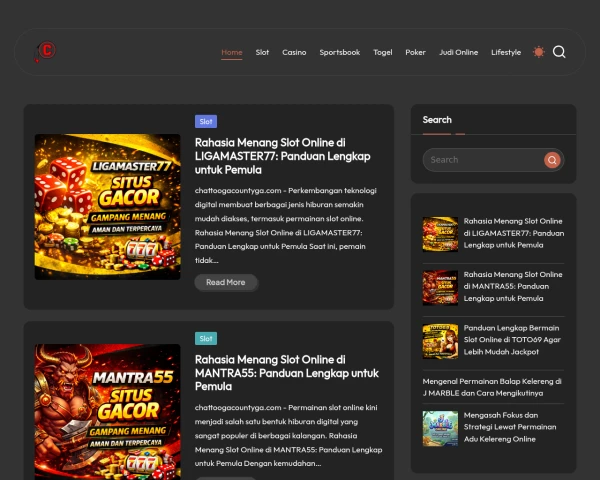Open the Lifestyle menu item
Viewport: 600px width, 480px height.
[506, 52]
